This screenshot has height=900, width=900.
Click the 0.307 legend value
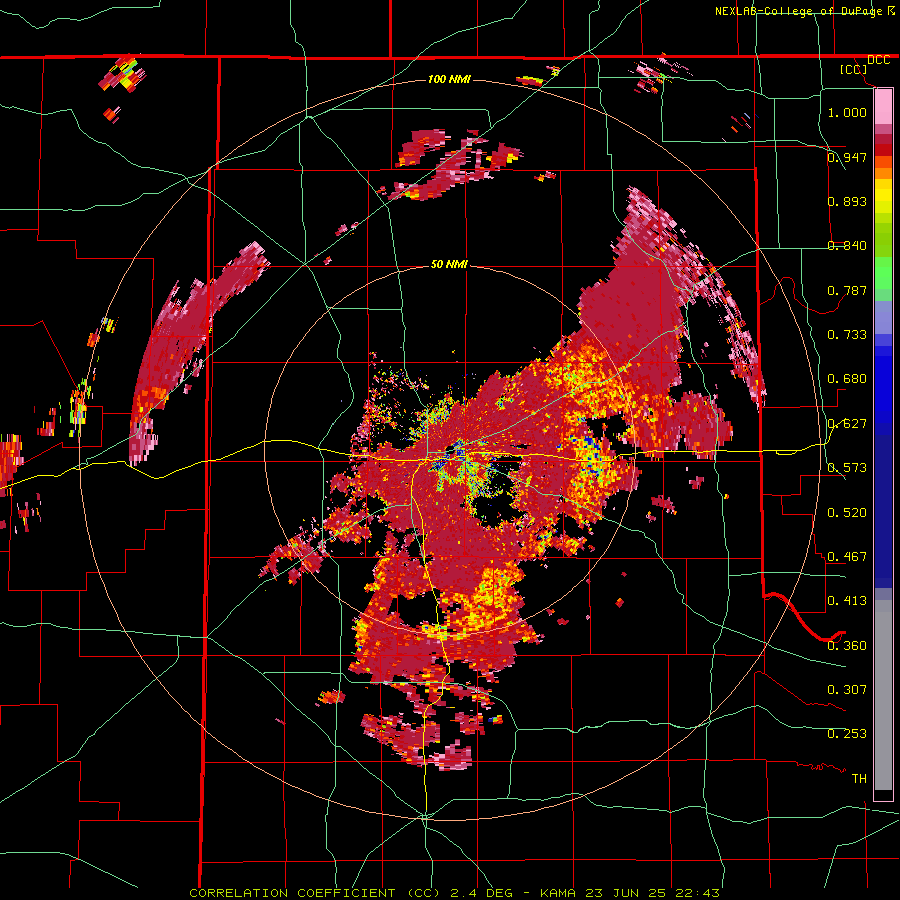(847, 690)
